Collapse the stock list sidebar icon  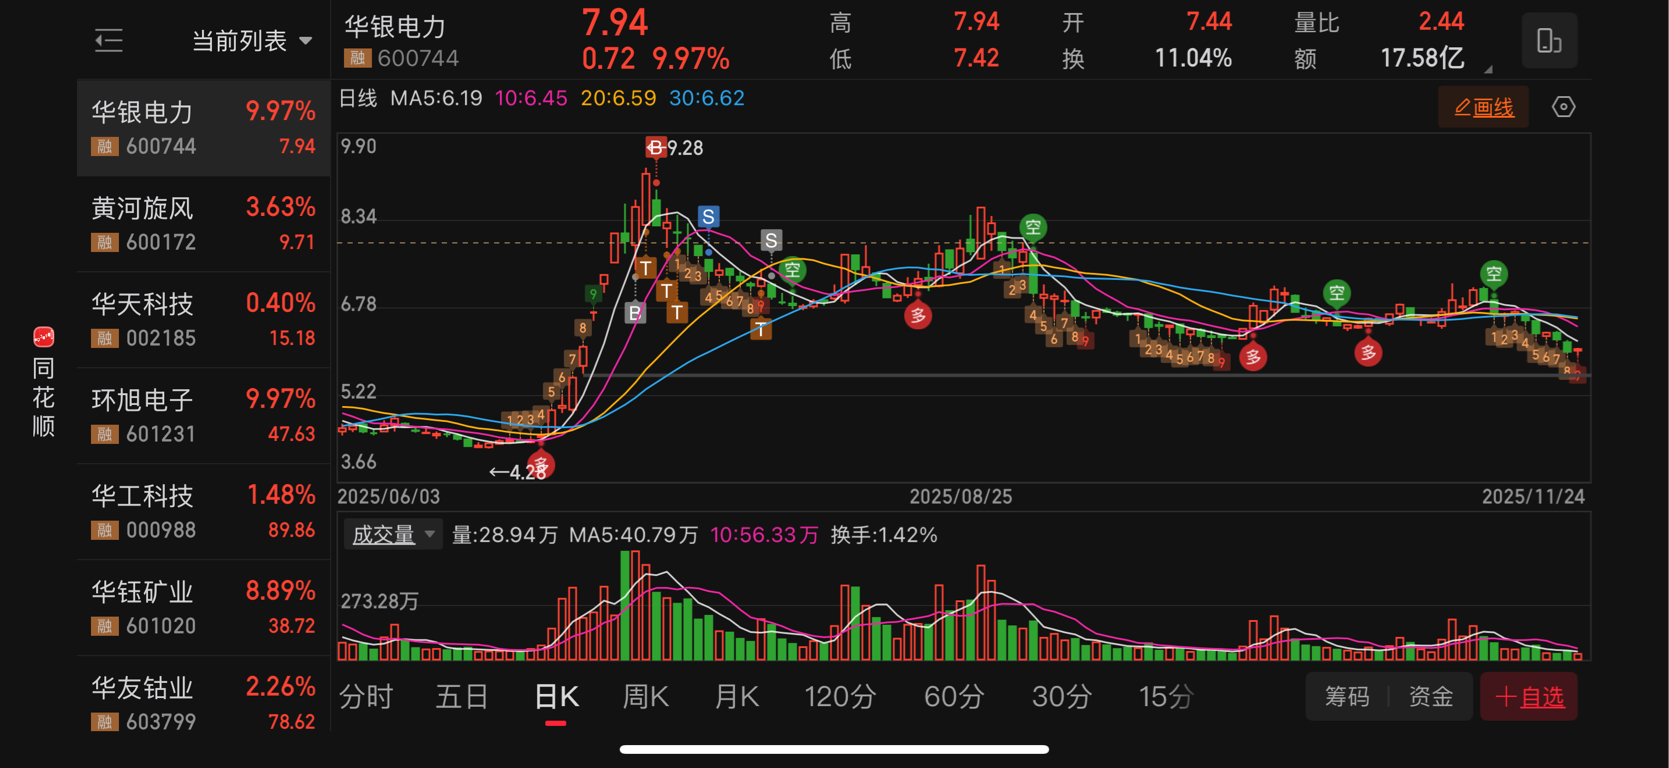[x=108, y=41]
